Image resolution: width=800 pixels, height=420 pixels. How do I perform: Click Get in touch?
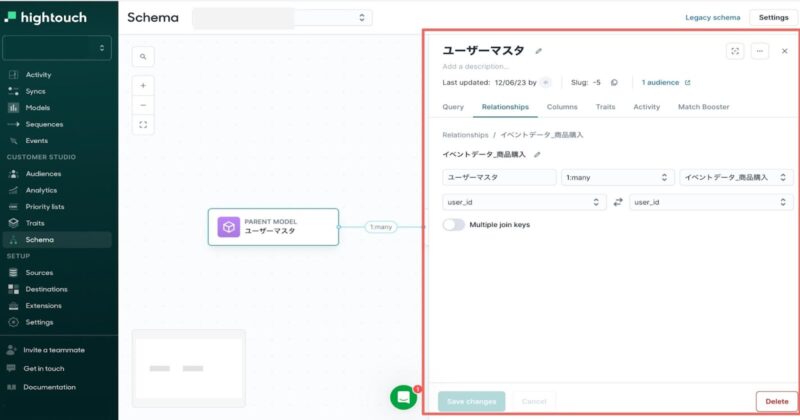coord(44,368)
